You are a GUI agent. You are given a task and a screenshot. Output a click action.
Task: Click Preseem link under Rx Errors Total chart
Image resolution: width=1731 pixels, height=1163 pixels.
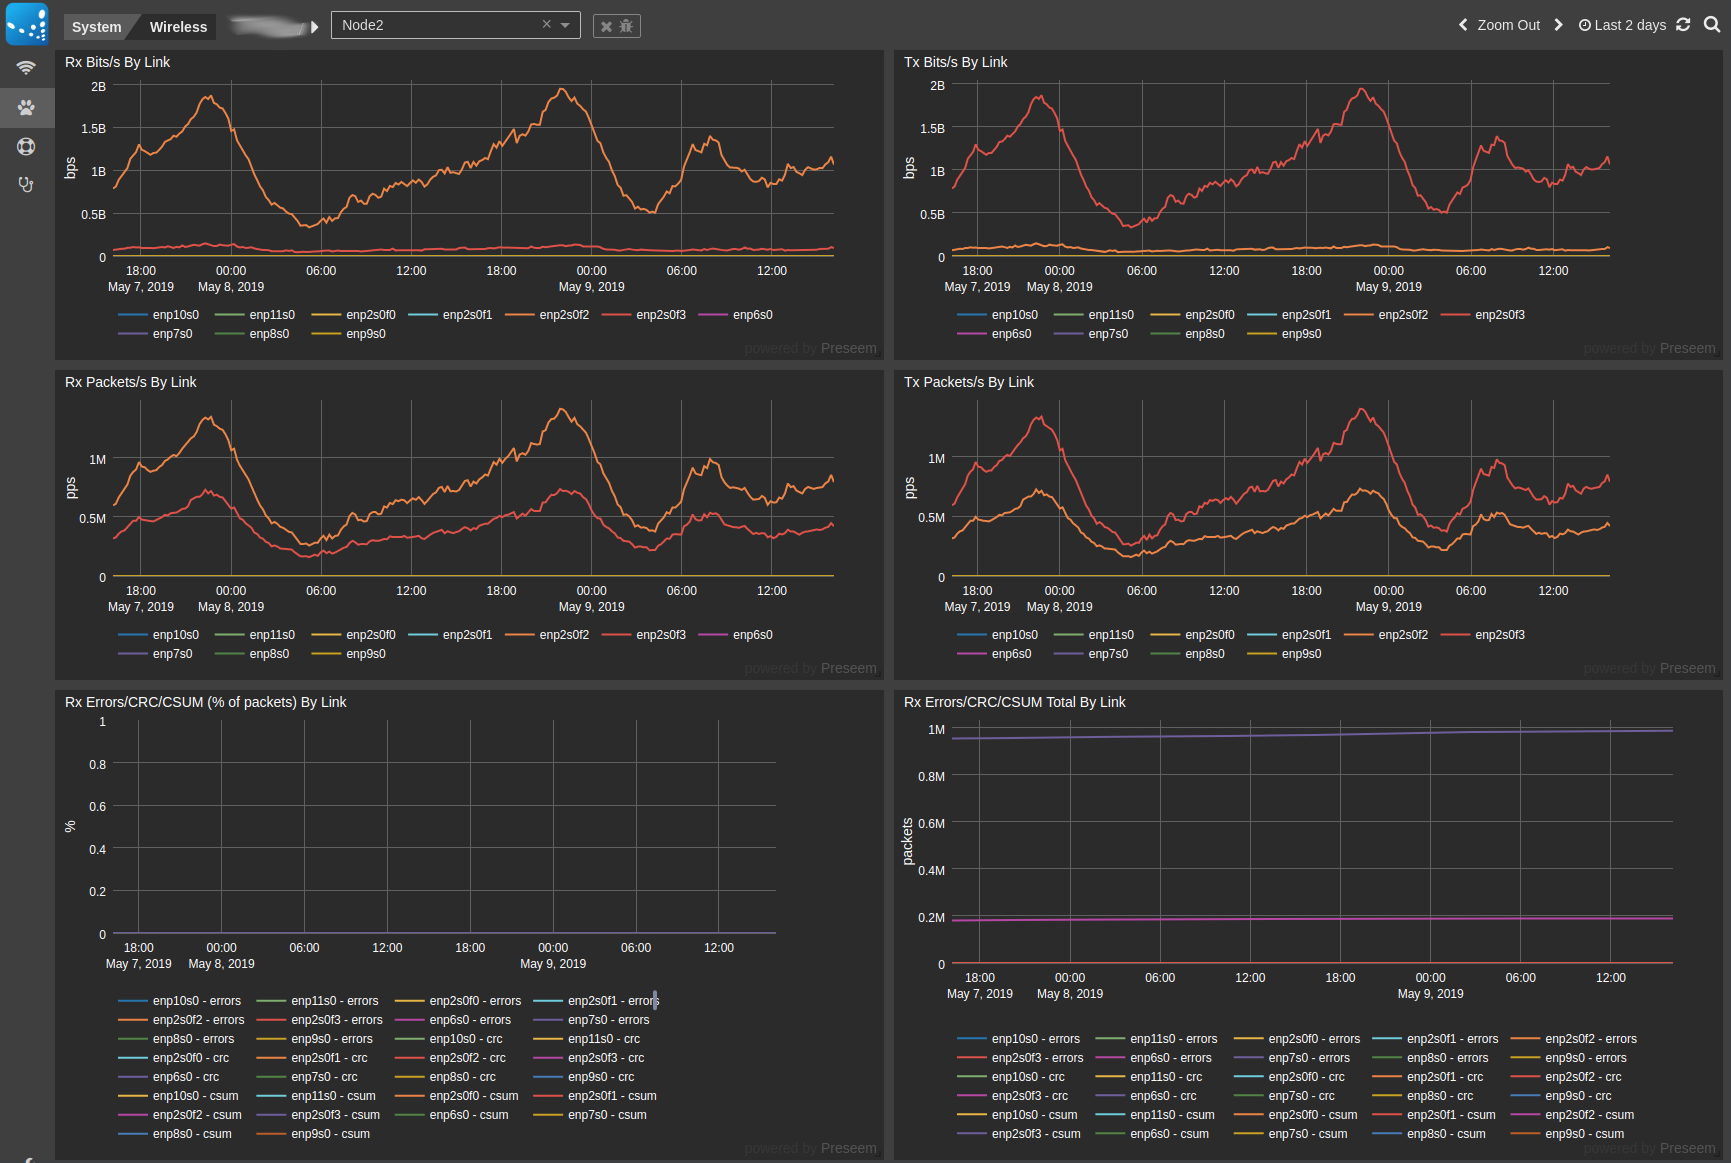click(x=1687, y=1149)
